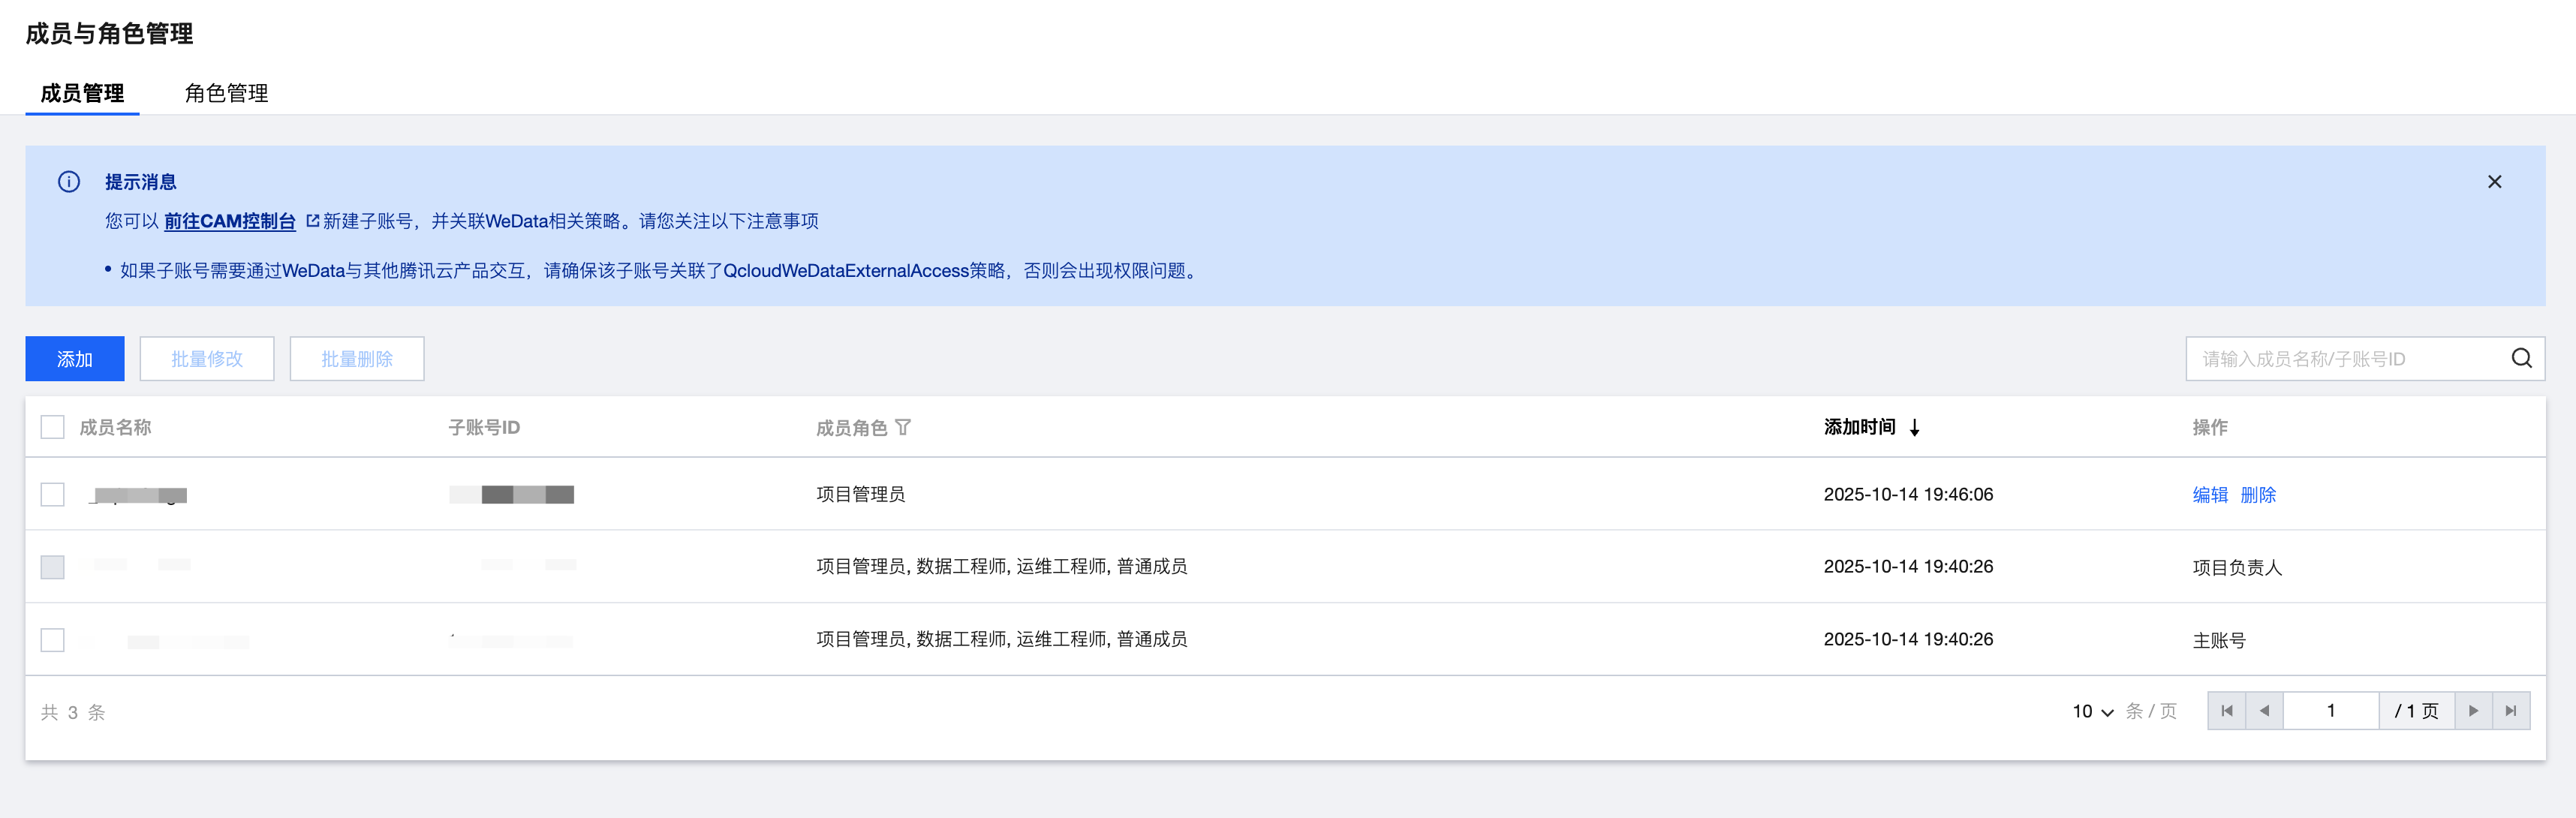This screenshot has height=818, width=2576.
Task: Jump to last page arrow
Action: pyautogui.click(x=2511, y=711)
